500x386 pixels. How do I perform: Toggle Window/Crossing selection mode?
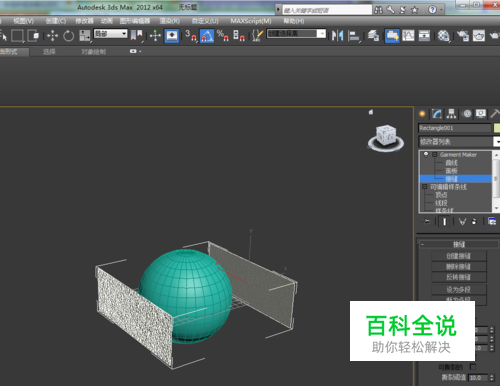click(x=33, y=36)
